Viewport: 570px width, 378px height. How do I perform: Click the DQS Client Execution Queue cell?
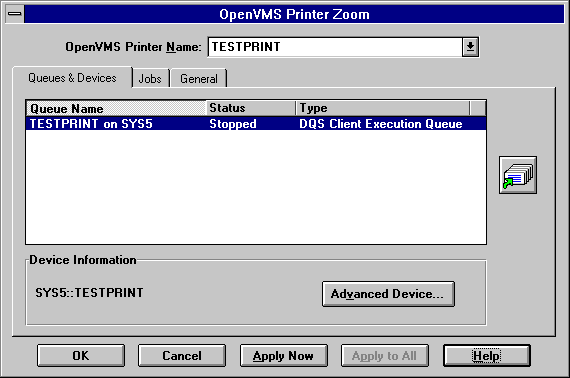(381, 124)
